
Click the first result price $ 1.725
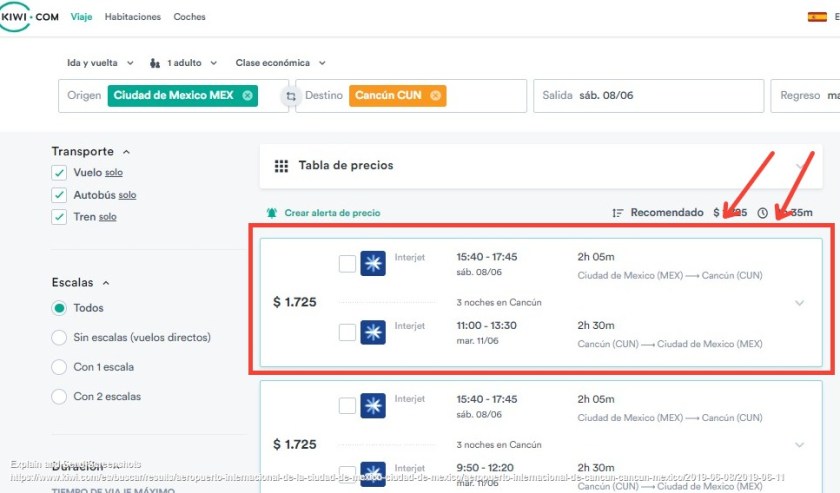295,302
